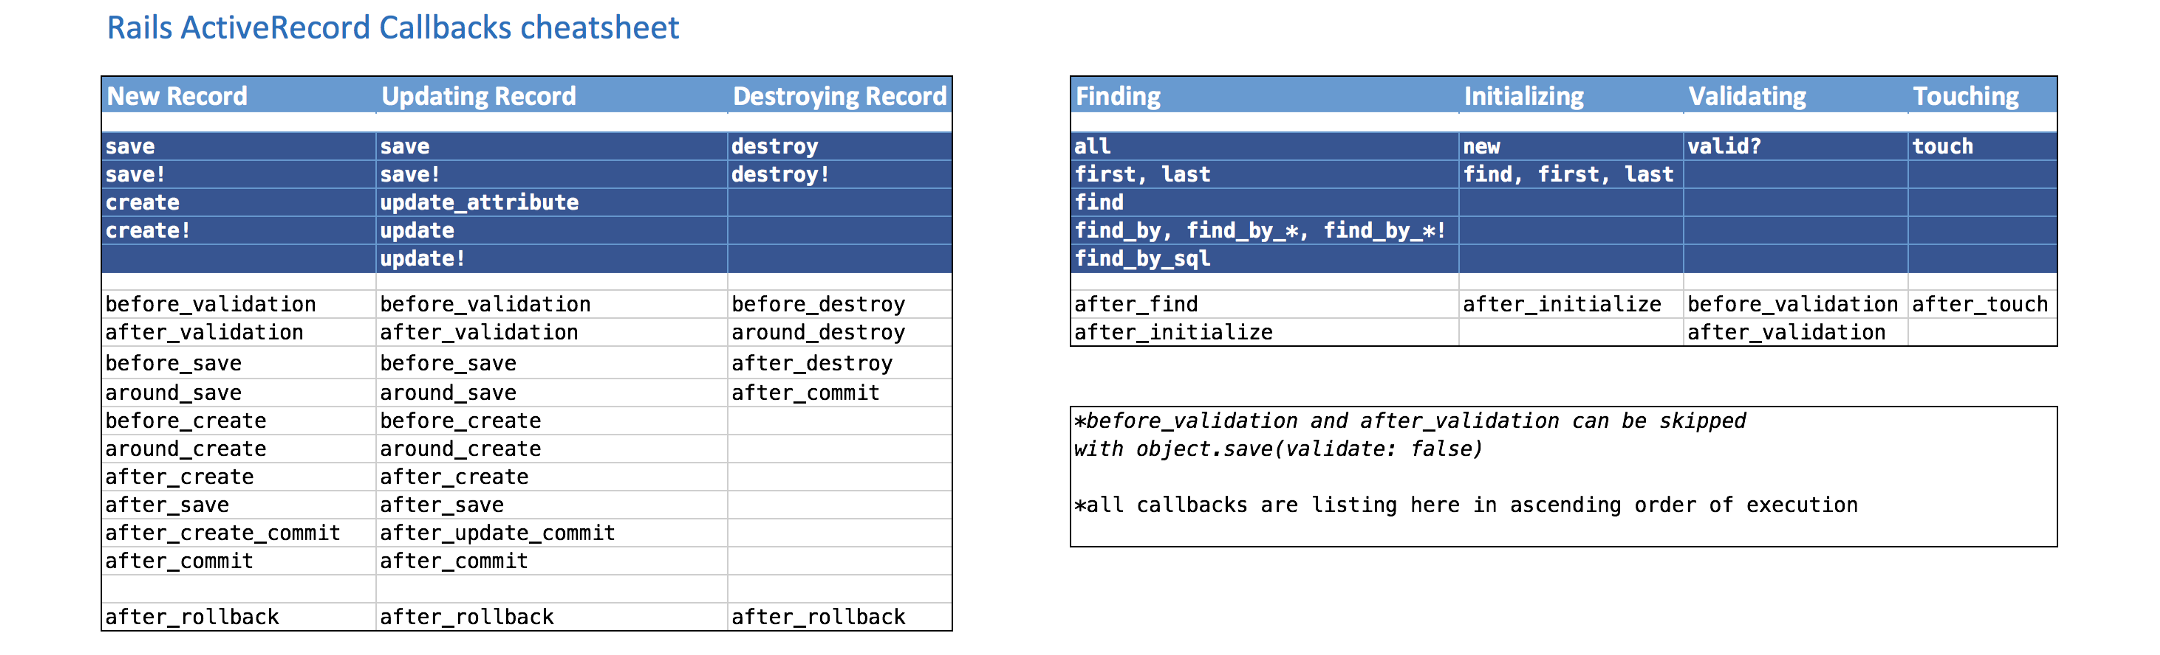
Task: Select the New Record column header
Action: click(239, 96)
